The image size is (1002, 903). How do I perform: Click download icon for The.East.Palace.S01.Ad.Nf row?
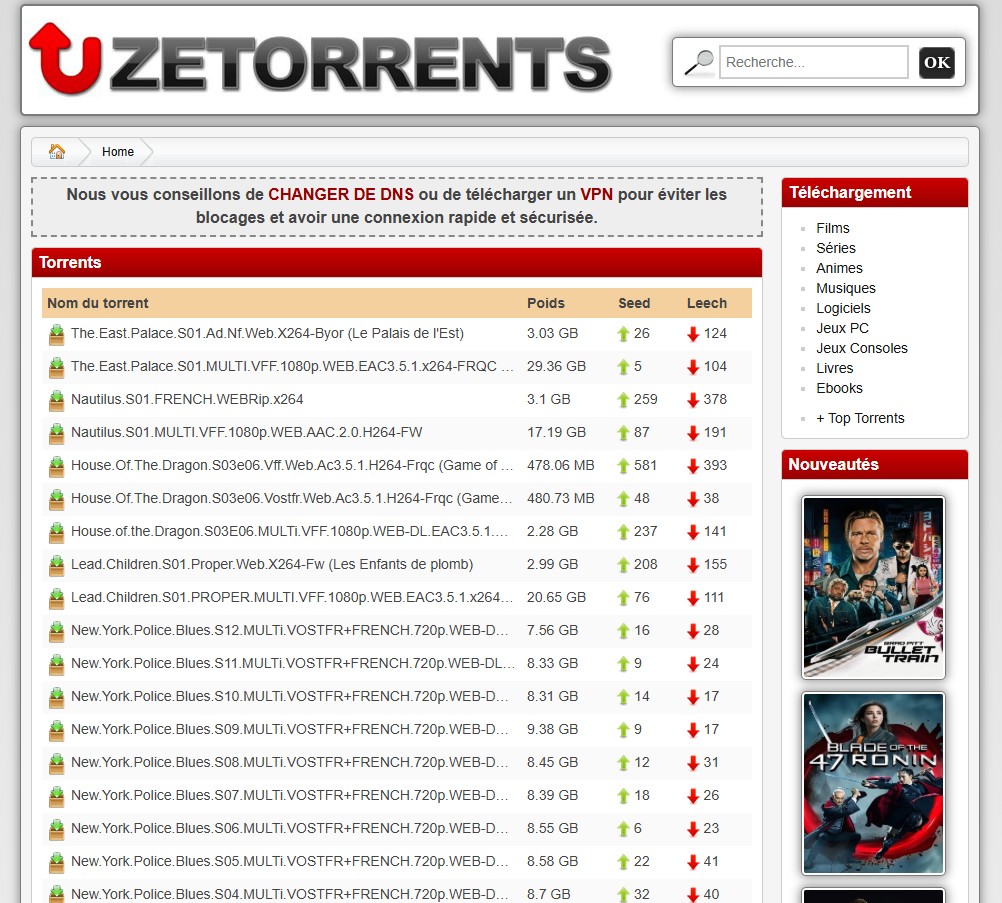tap(57, 334)
